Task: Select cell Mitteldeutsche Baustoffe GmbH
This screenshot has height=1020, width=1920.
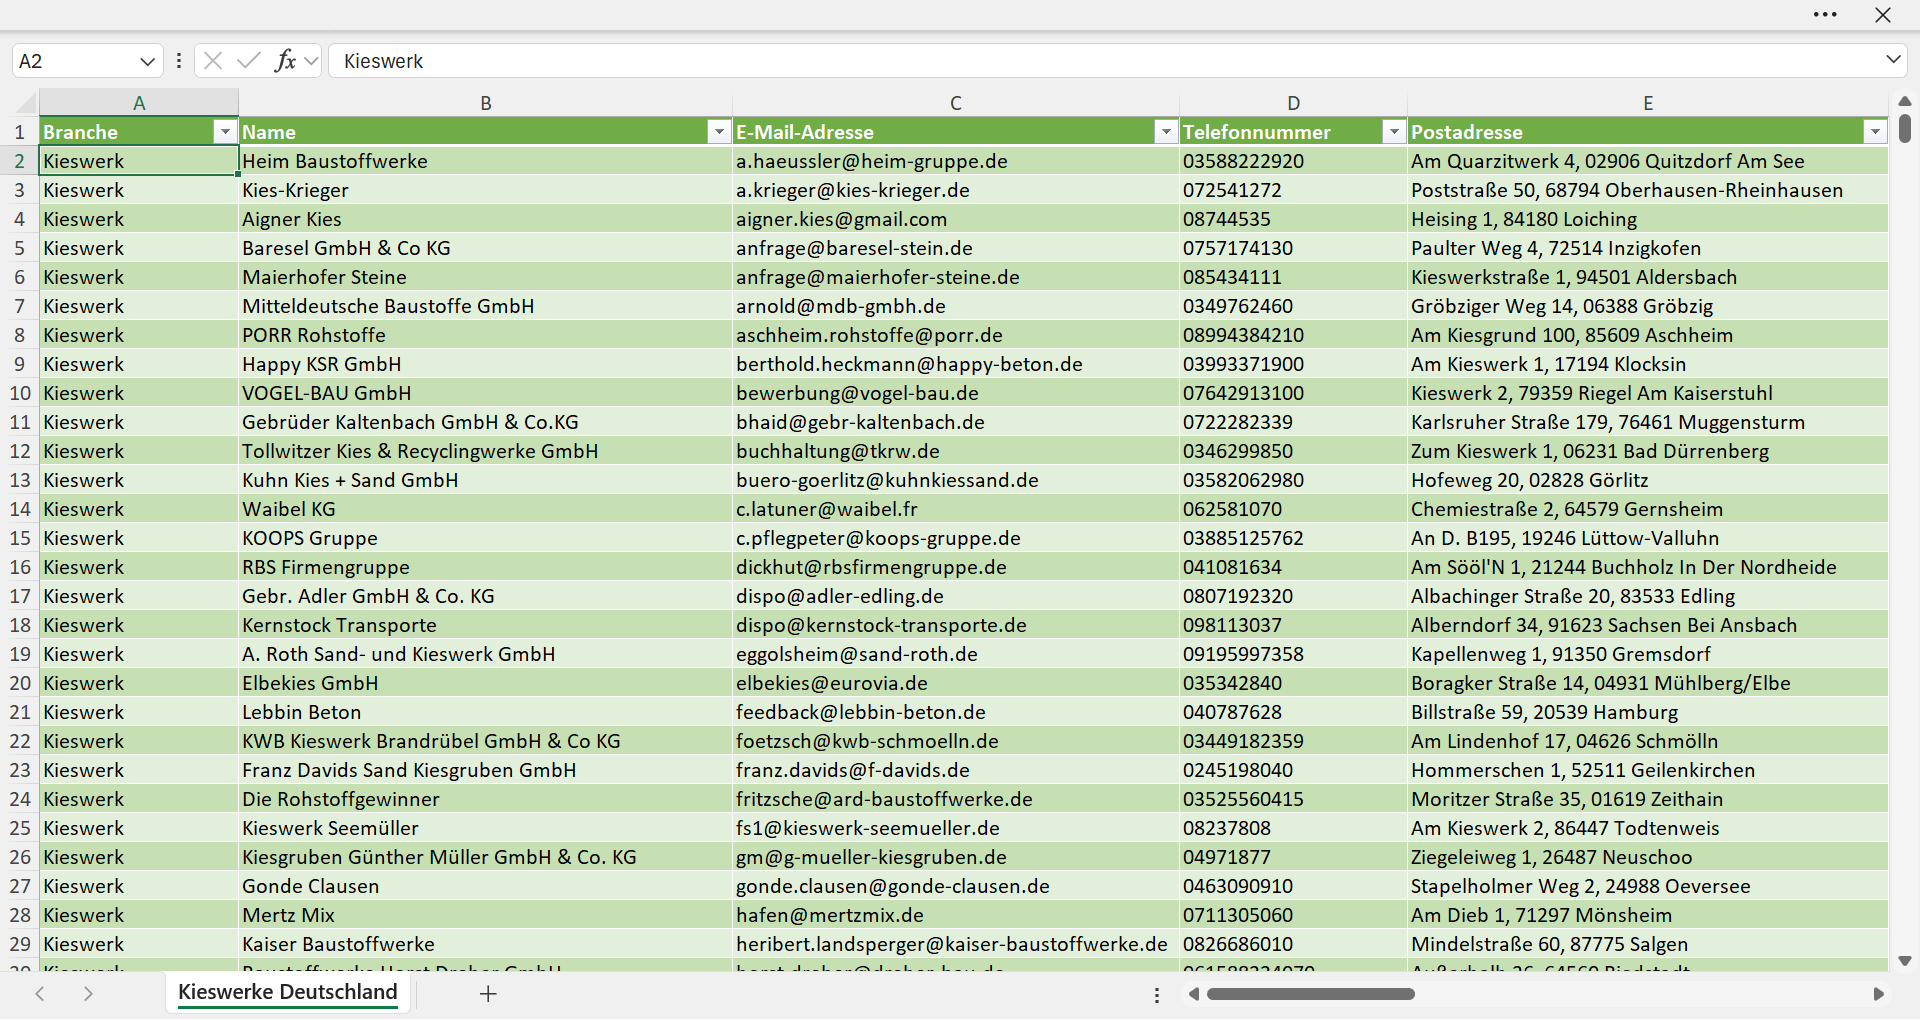Action: [486, 306]
